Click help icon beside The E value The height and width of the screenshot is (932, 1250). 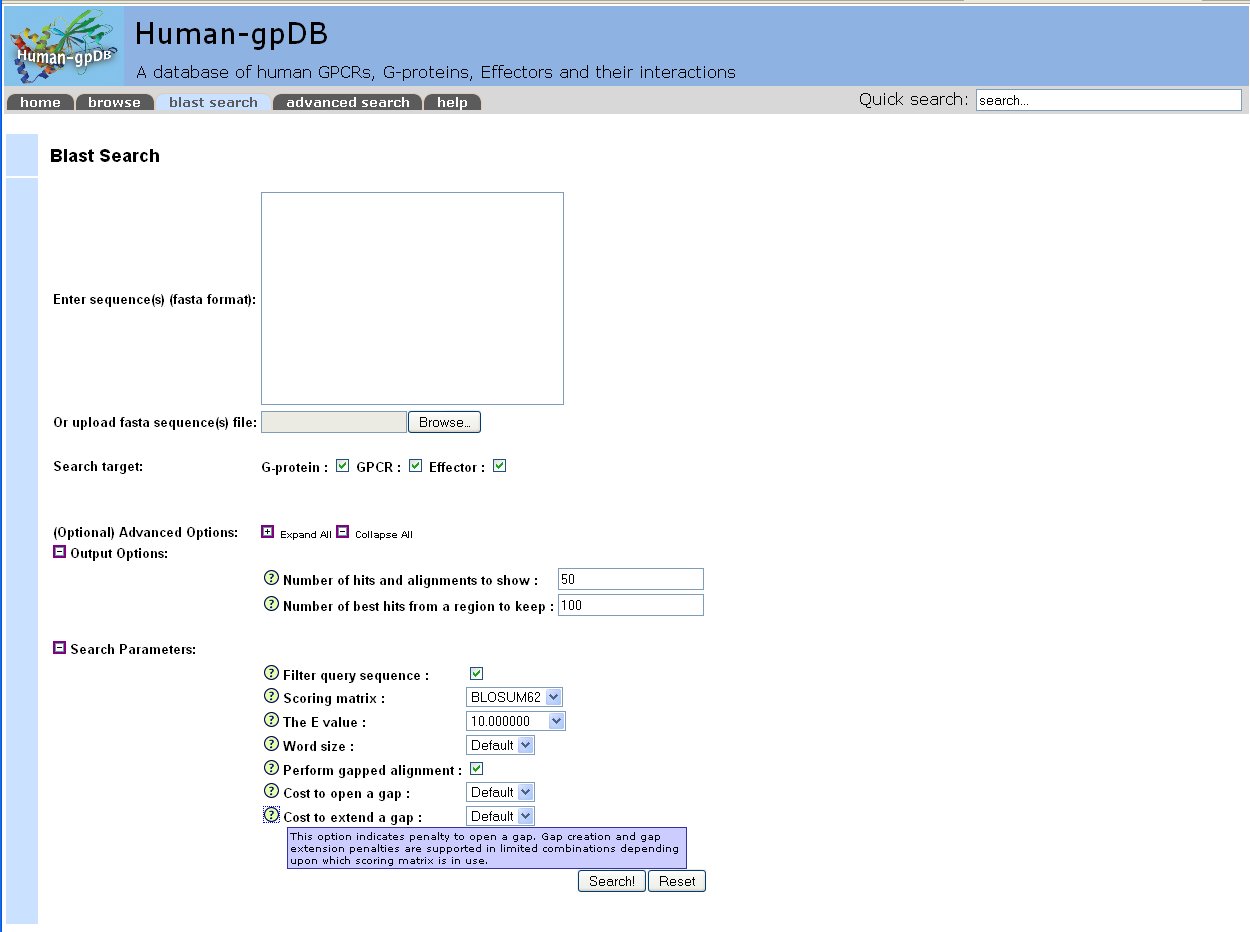(270, 721)
